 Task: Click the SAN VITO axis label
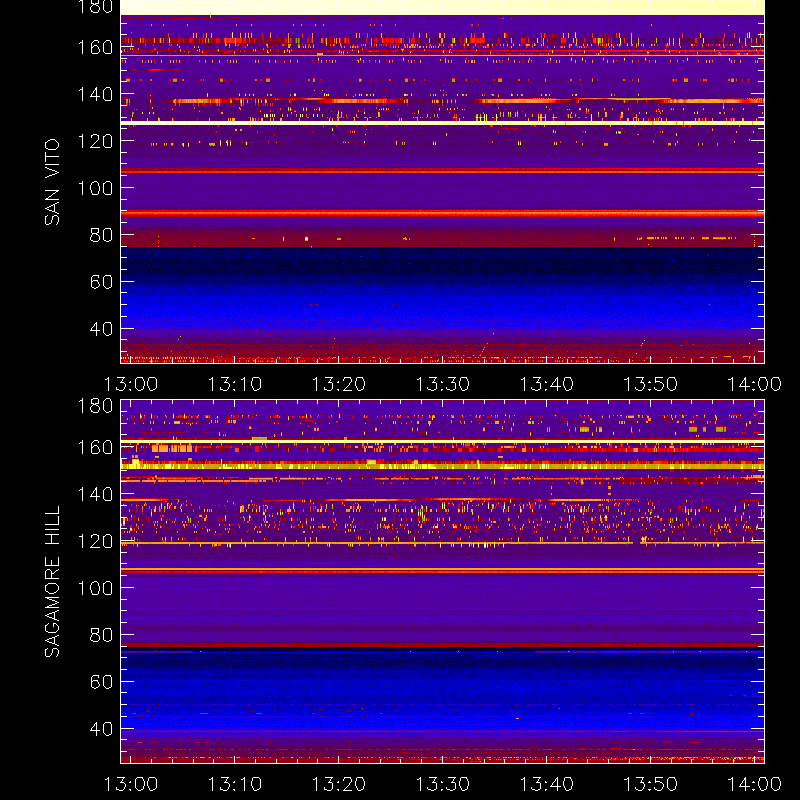pyautogui.click(x=52, y=182)
